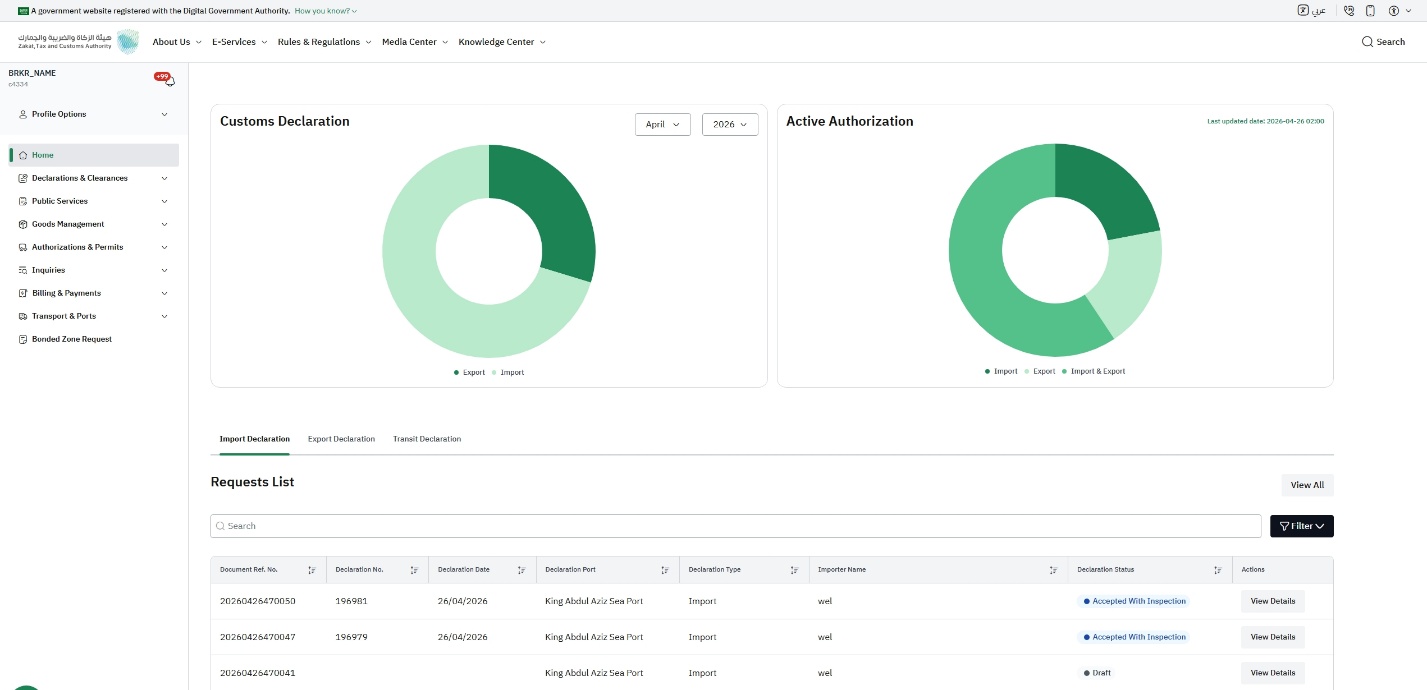
Task: Expand Authorizations & Permits sidebar menu
Action: click(94, 247)
